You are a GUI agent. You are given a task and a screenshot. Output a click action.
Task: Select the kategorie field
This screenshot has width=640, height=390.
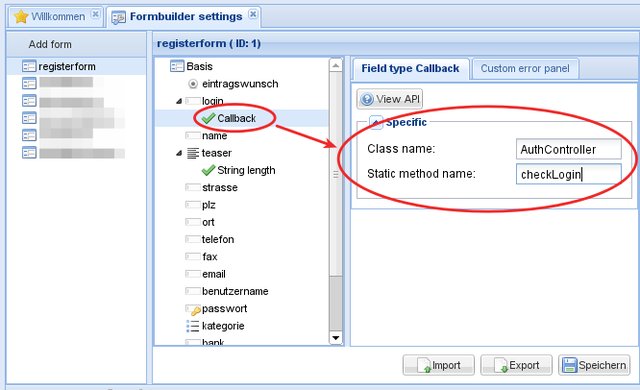pyautogui.click(x=223, y=326)
